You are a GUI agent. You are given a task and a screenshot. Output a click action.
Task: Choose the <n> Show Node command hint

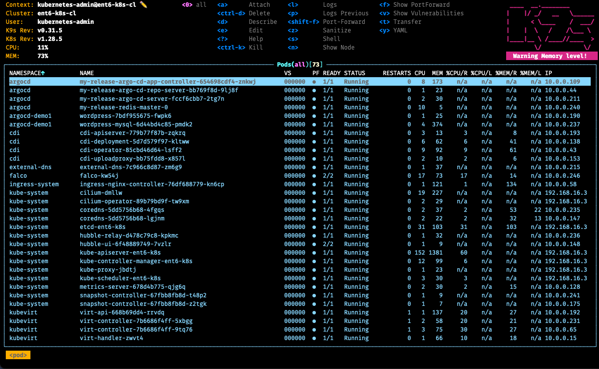(321, 47)
